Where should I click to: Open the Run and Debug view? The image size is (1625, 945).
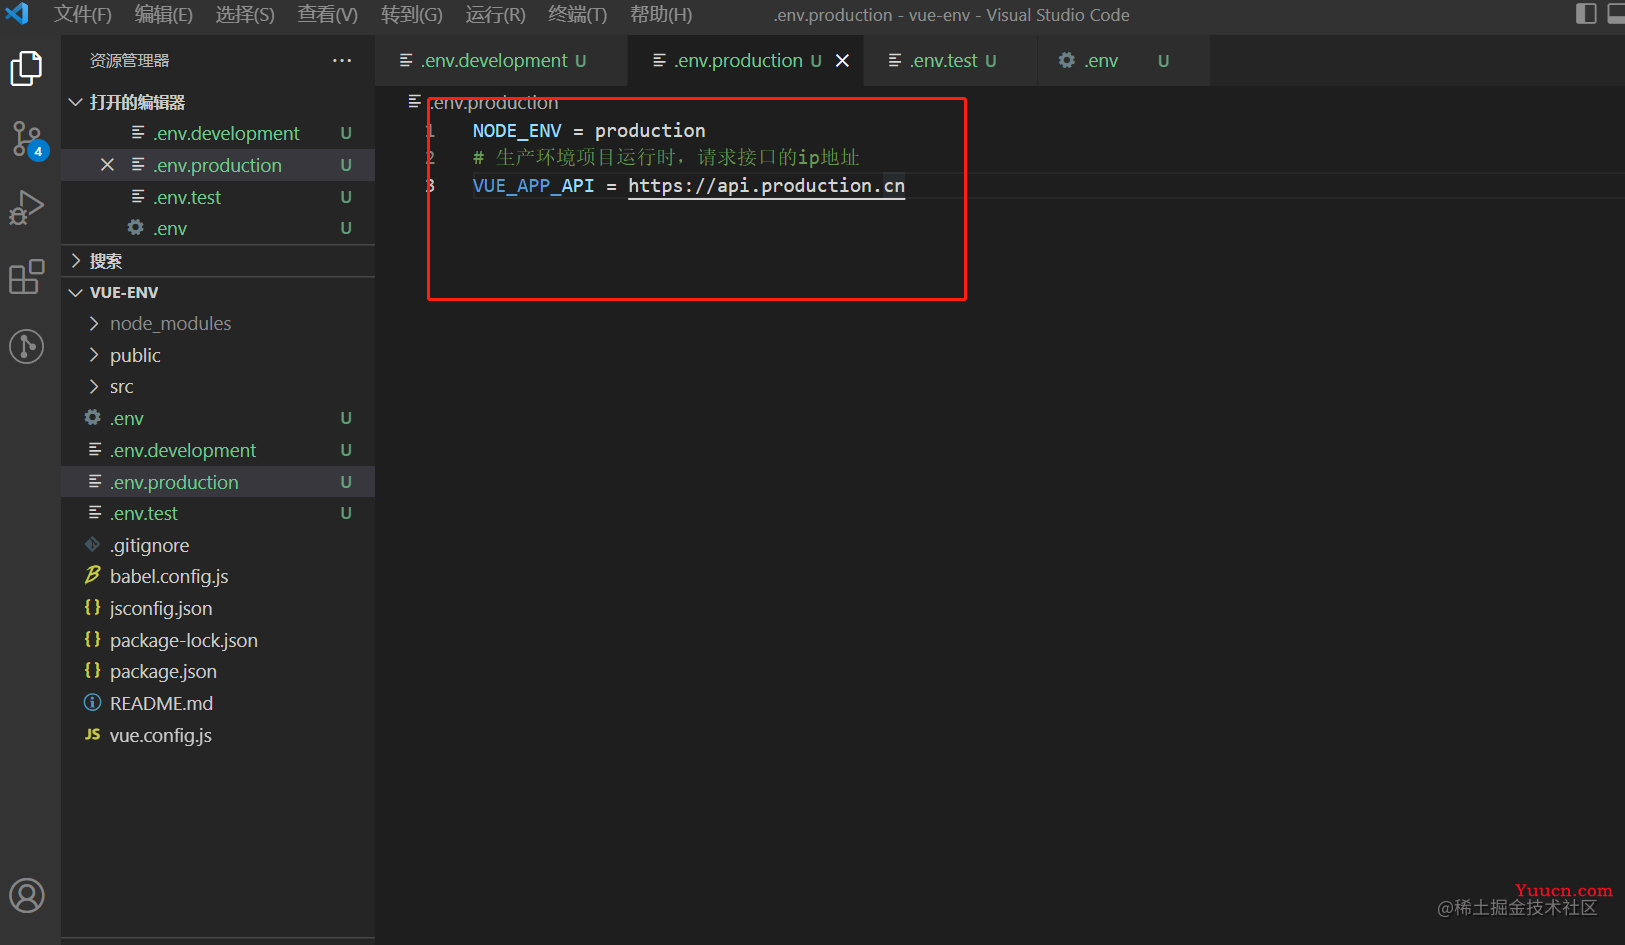[x=26, y=208]
